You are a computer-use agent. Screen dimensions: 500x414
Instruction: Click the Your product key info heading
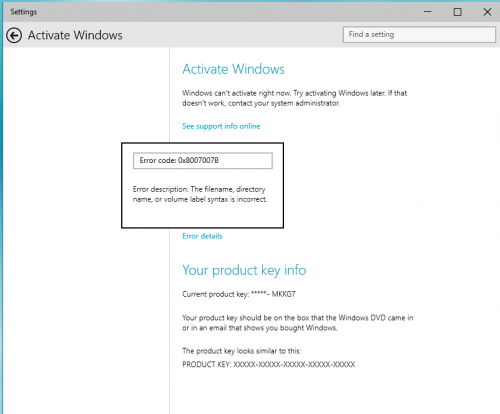244,270
